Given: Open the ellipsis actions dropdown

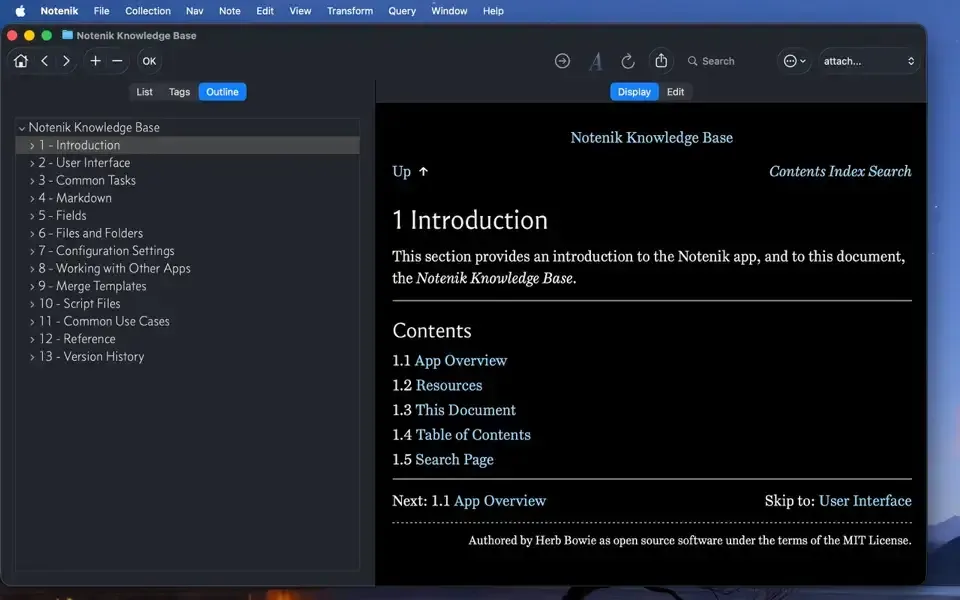Looking at the screenshot, I should point(795,61).
